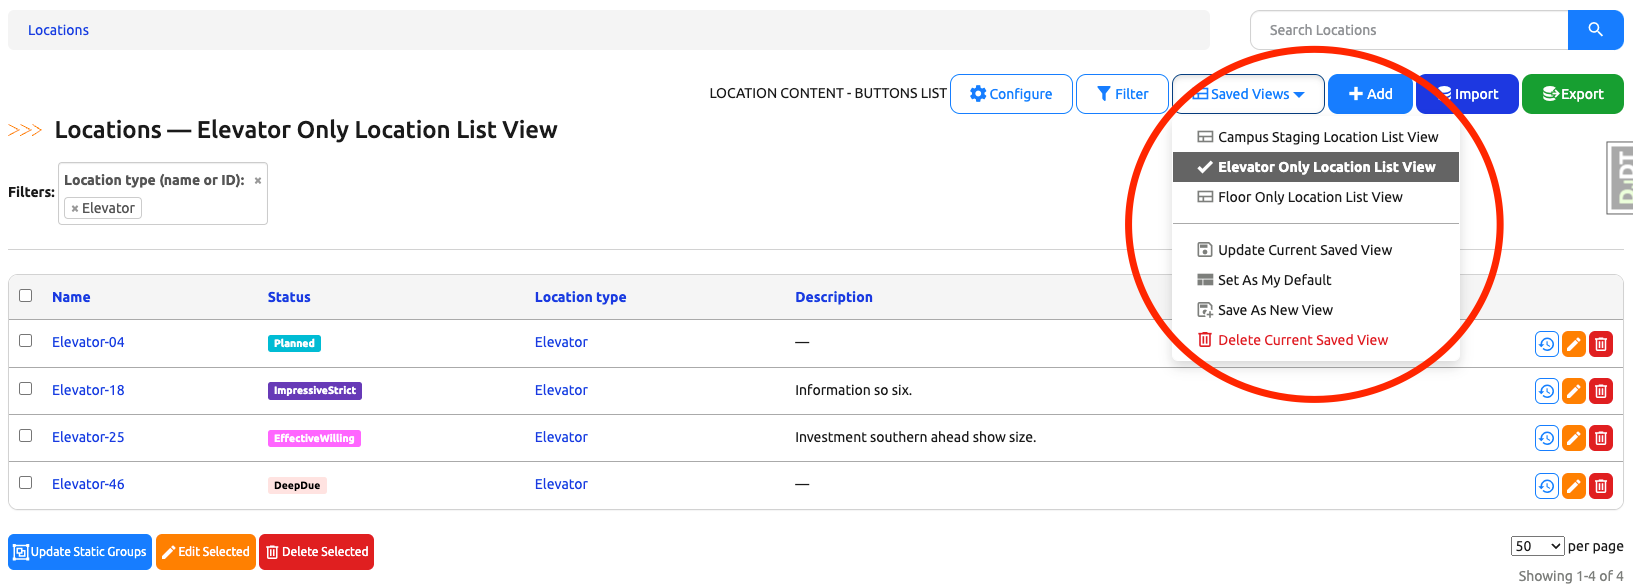1633x588 pixels.
Task: Click the magnifier search icon button
Action: 1595,30
